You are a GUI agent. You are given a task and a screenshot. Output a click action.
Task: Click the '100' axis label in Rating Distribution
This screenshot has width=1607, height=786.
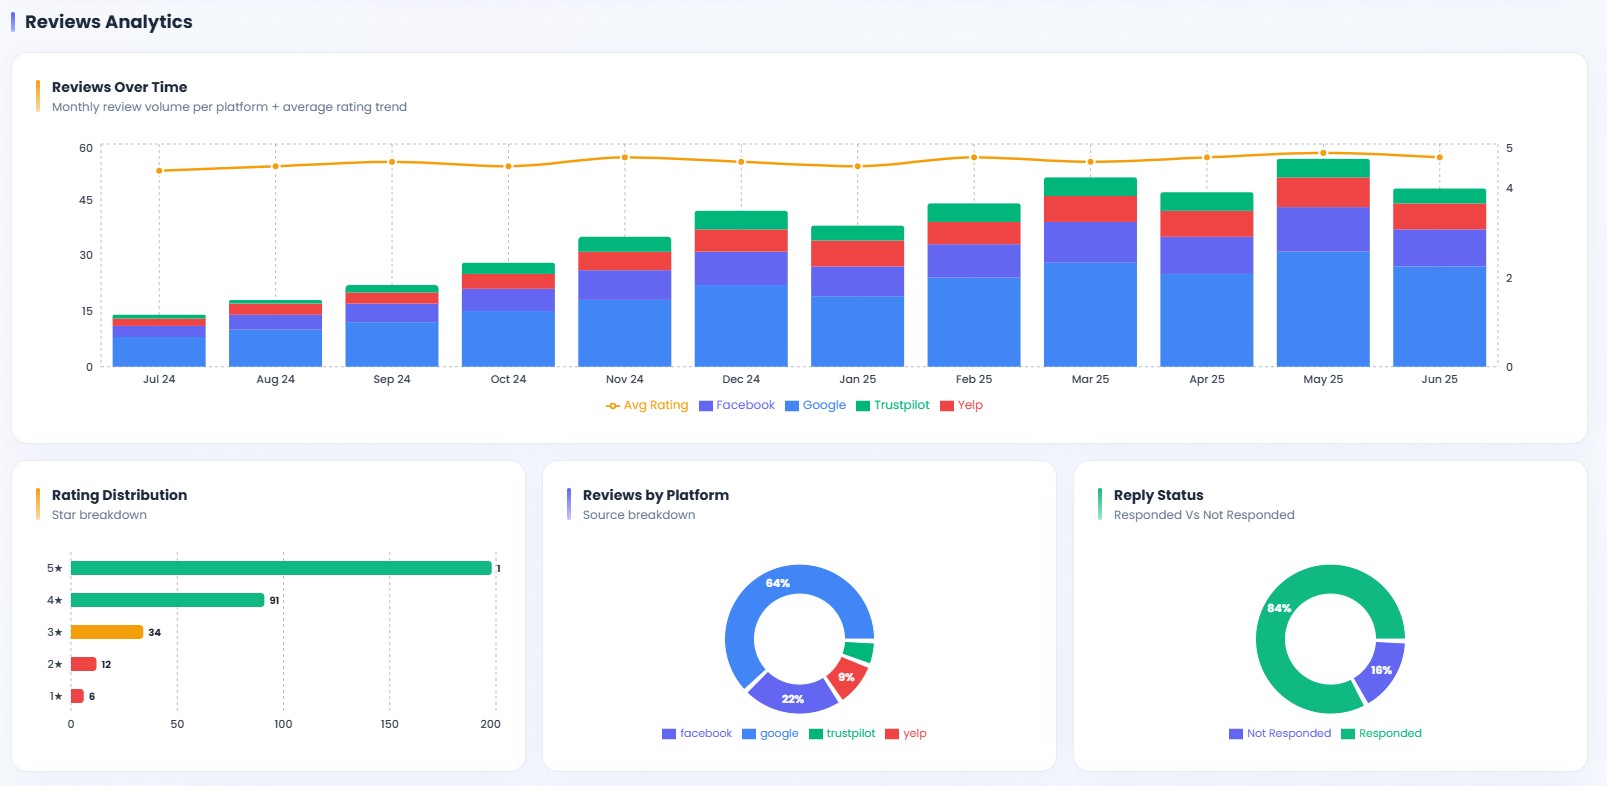point(283,724)
